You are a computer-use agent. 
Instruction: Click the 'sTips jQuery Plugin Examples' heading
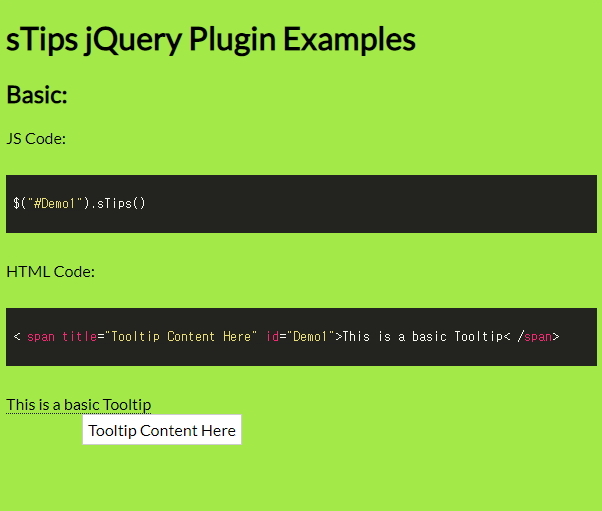pyautogui.click(x=211, y=40)
